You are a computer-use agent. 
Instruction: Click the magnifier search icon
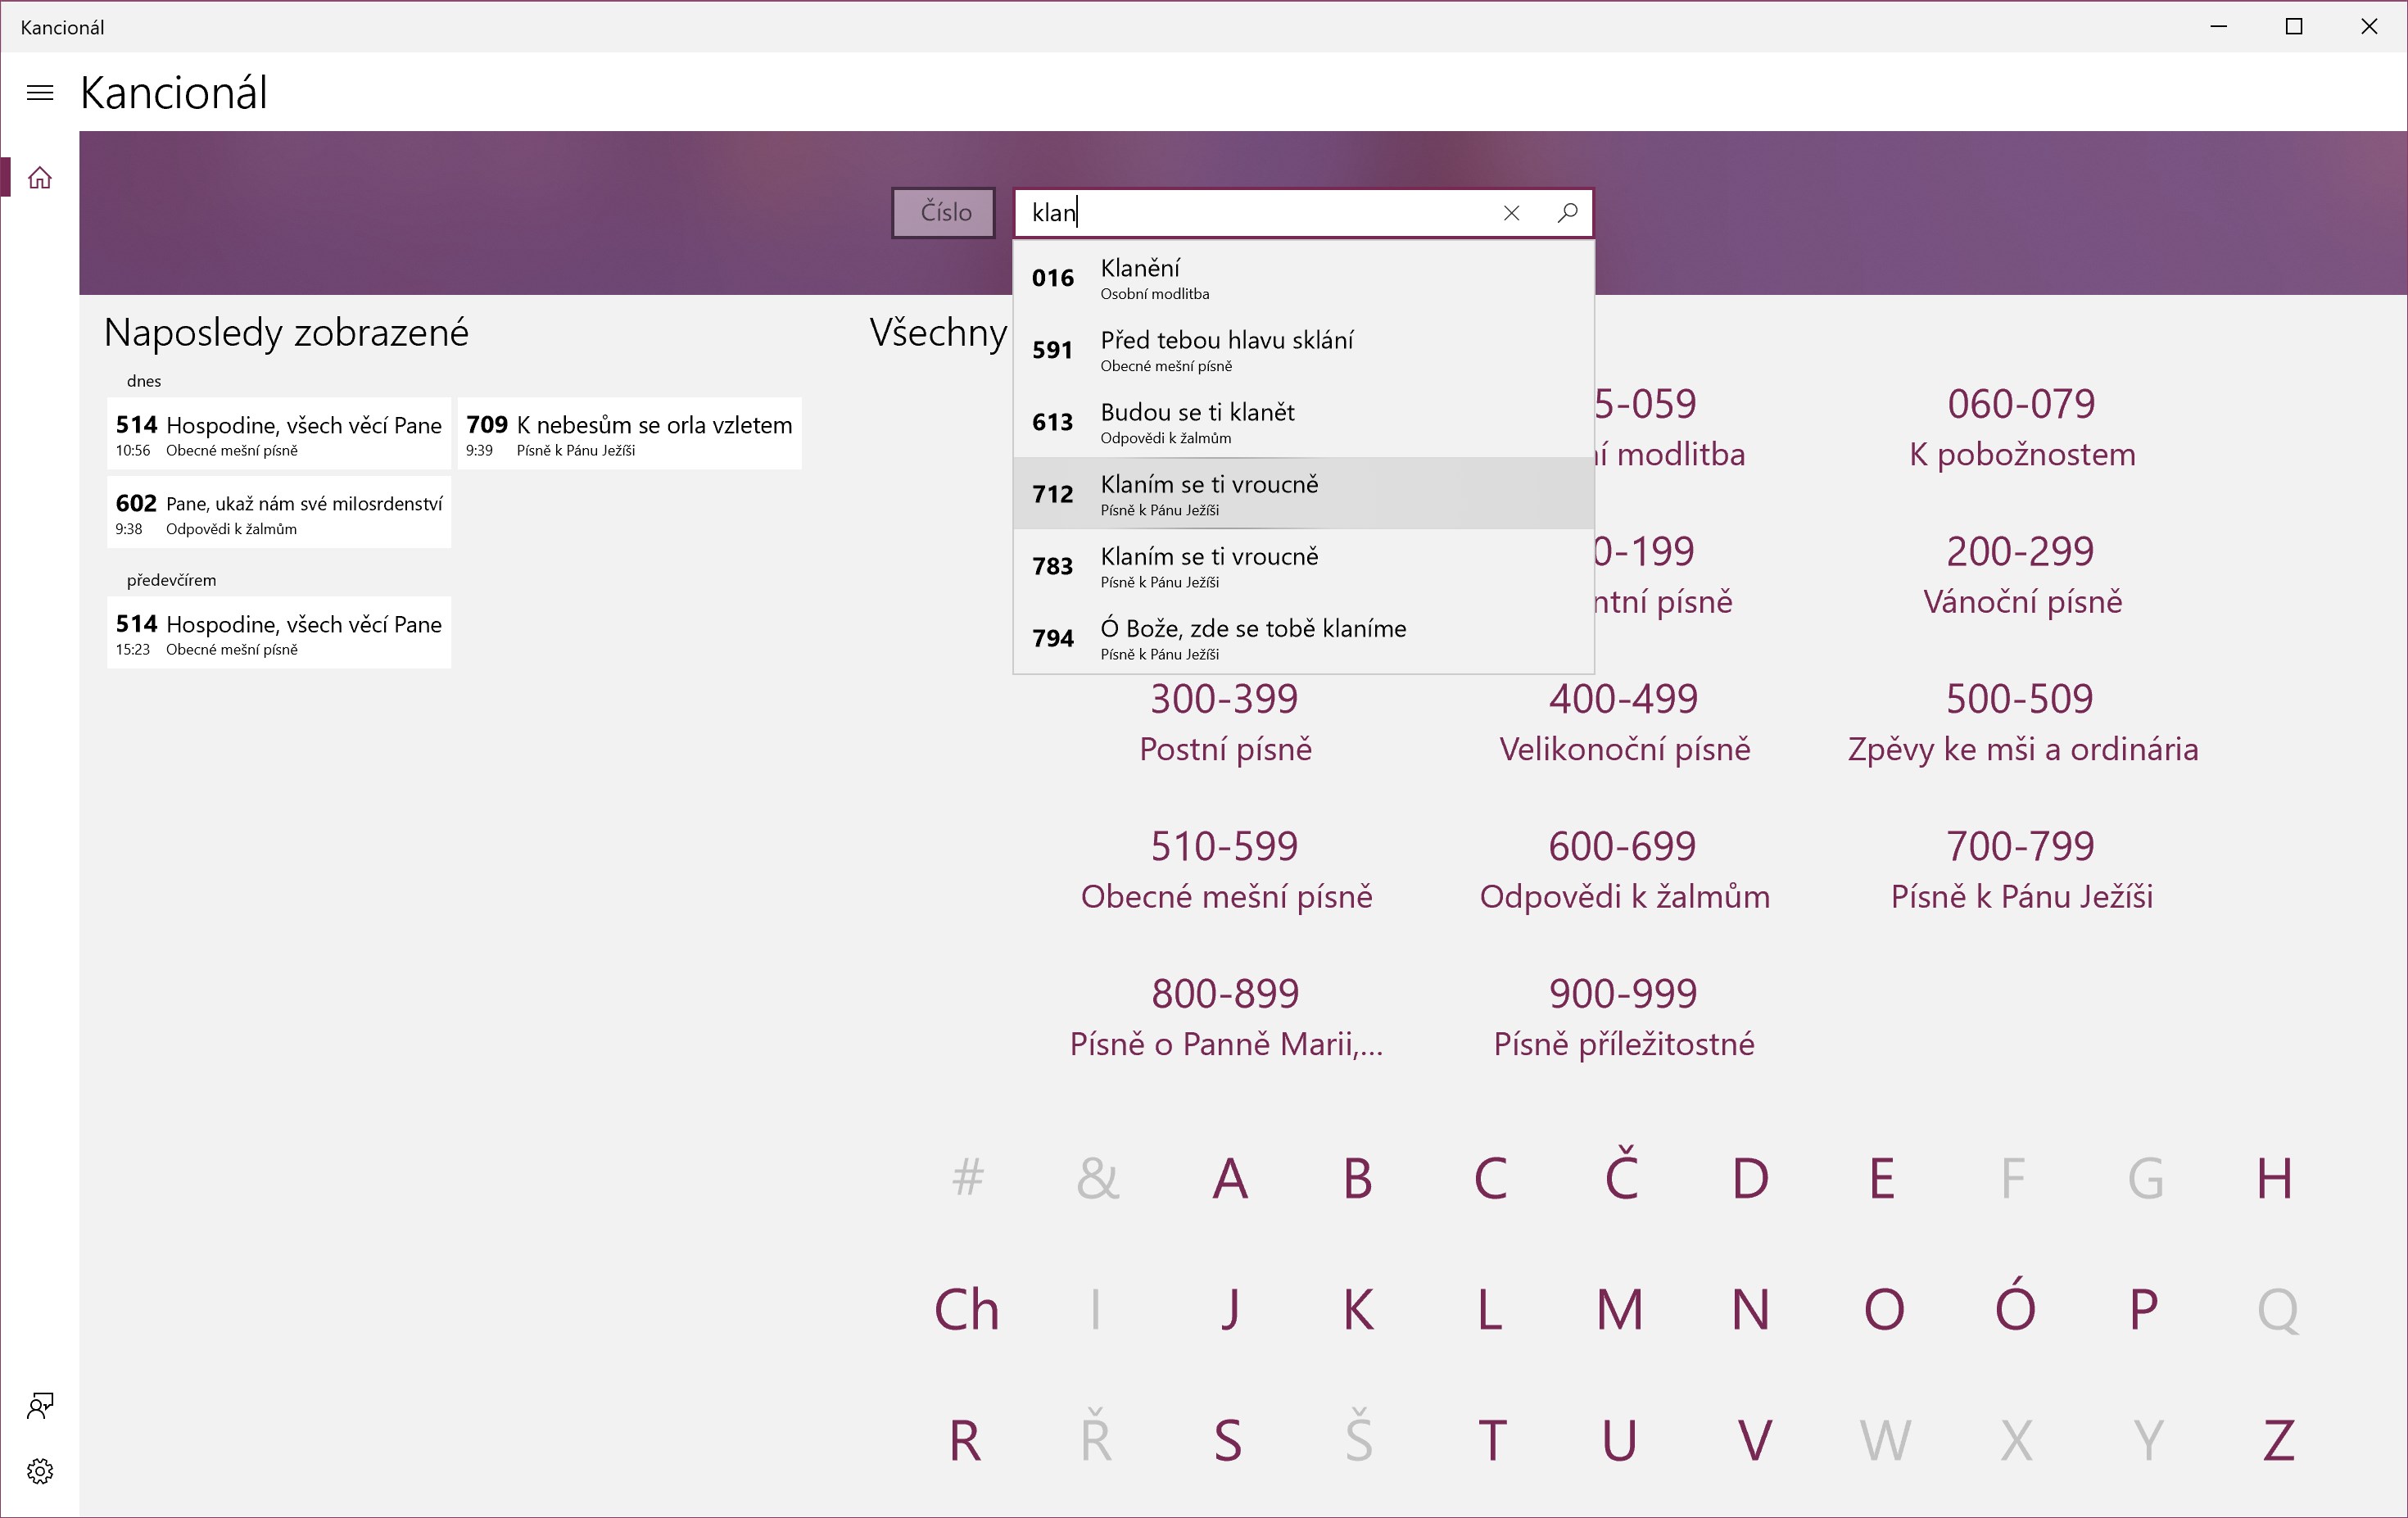tap(1567, 213)
